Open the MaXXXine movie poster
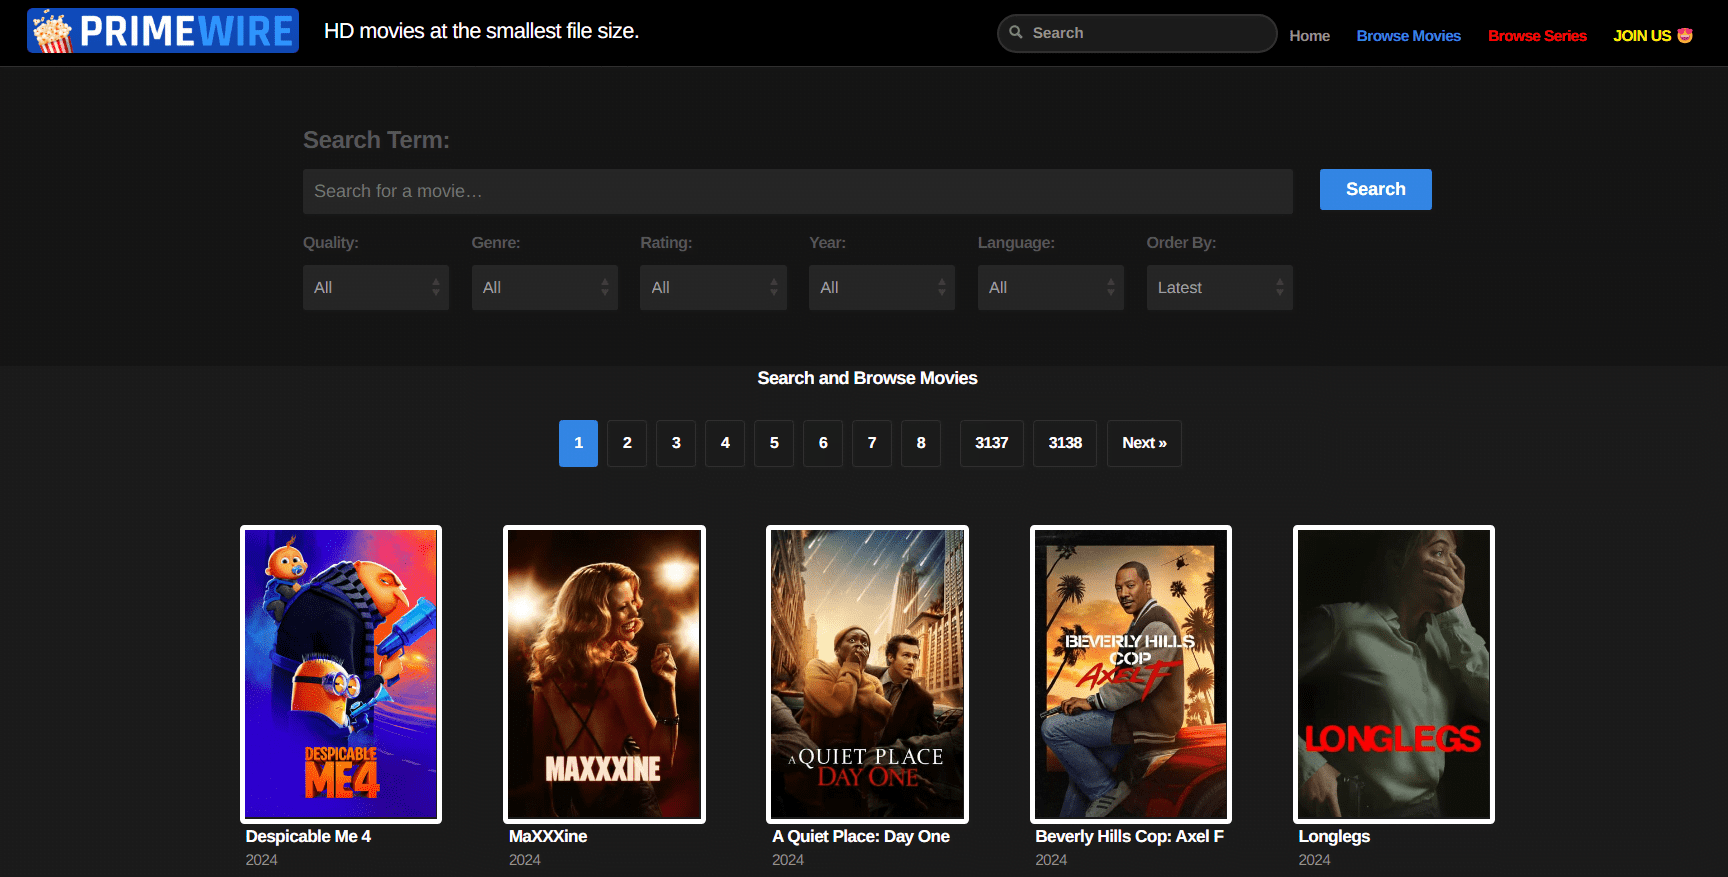 point(604,674)
